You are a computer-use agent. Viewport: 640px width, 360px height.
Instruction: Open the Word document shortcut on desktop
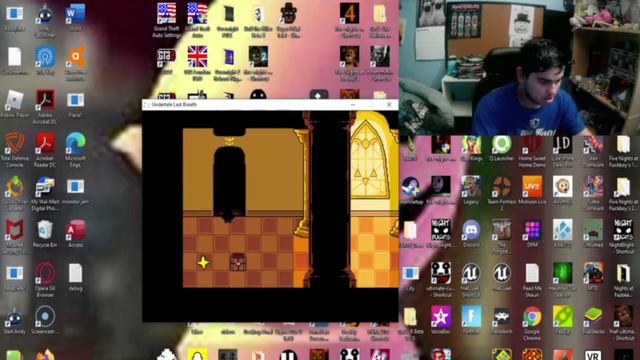click(x=76, y=14)
